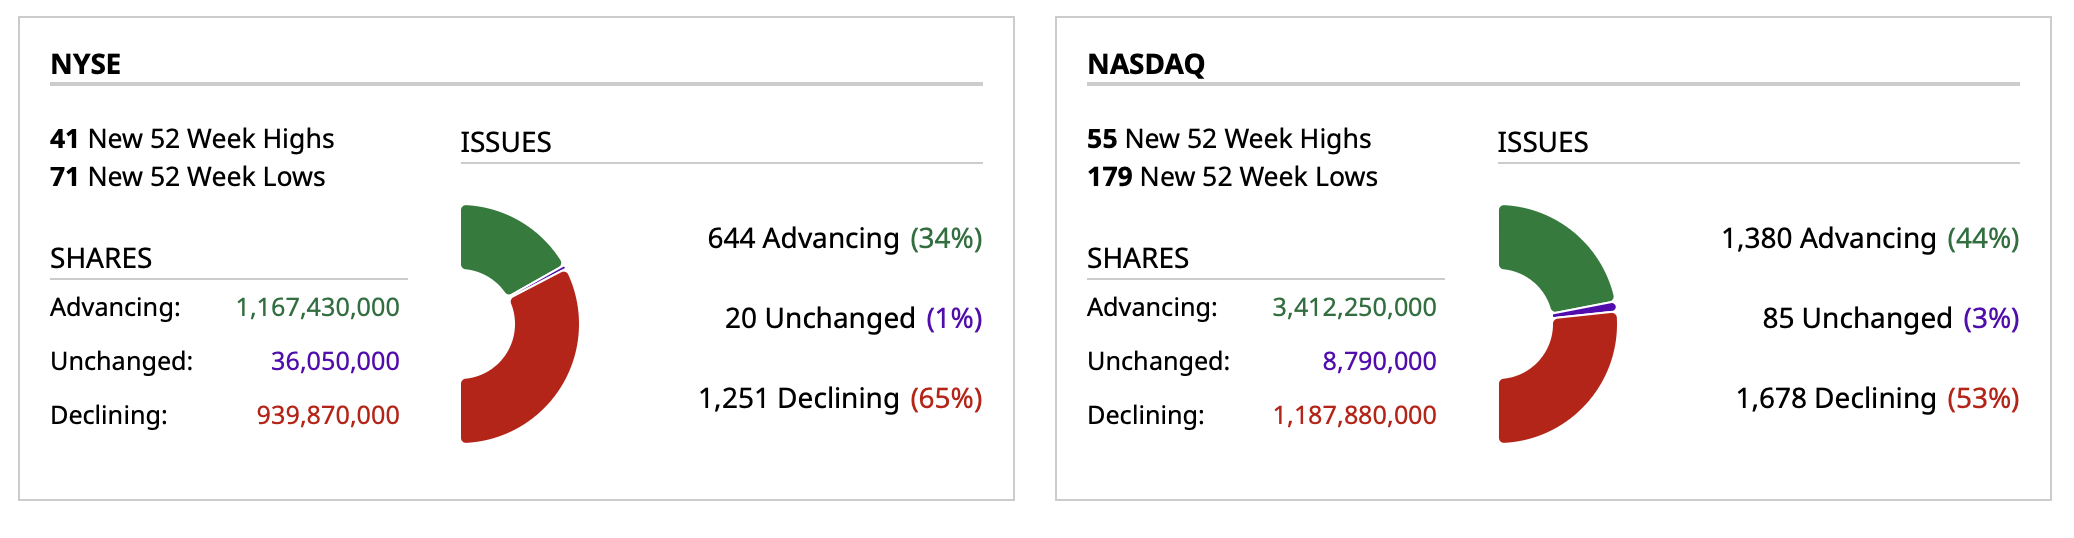Click NYSE 71 New 52 Week Lows
The image size is (2074, 538).
click(188, 177)
